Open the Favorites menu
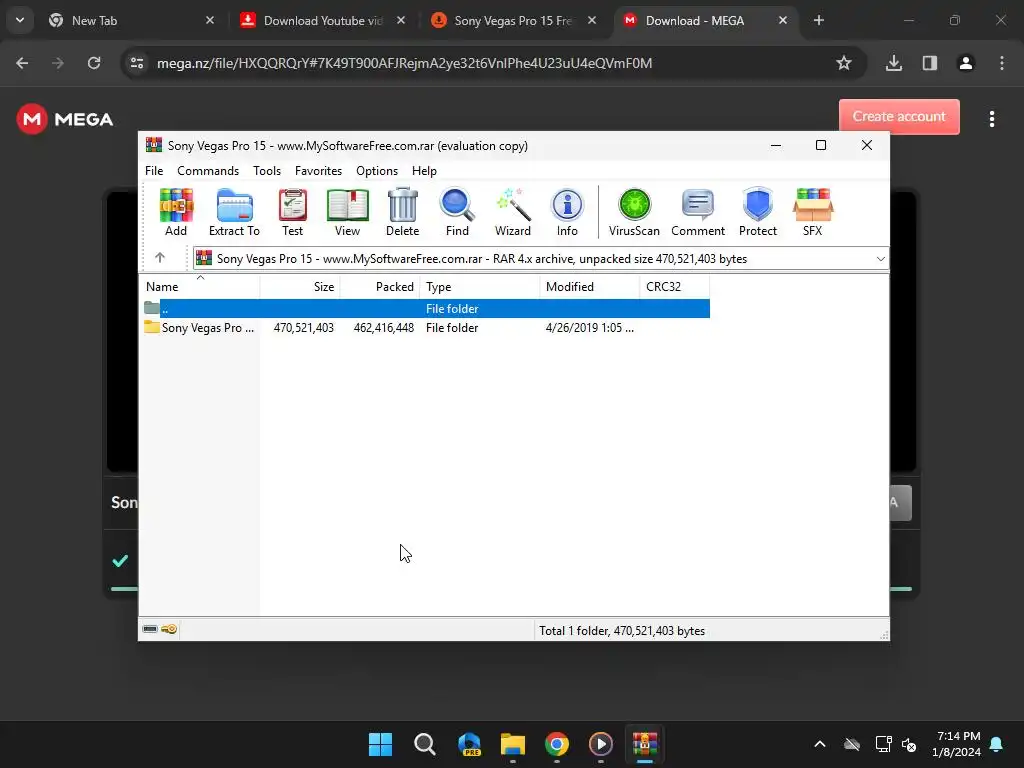Image resolution: width=1024 pixels, height=768 pixels. (318, 170)
